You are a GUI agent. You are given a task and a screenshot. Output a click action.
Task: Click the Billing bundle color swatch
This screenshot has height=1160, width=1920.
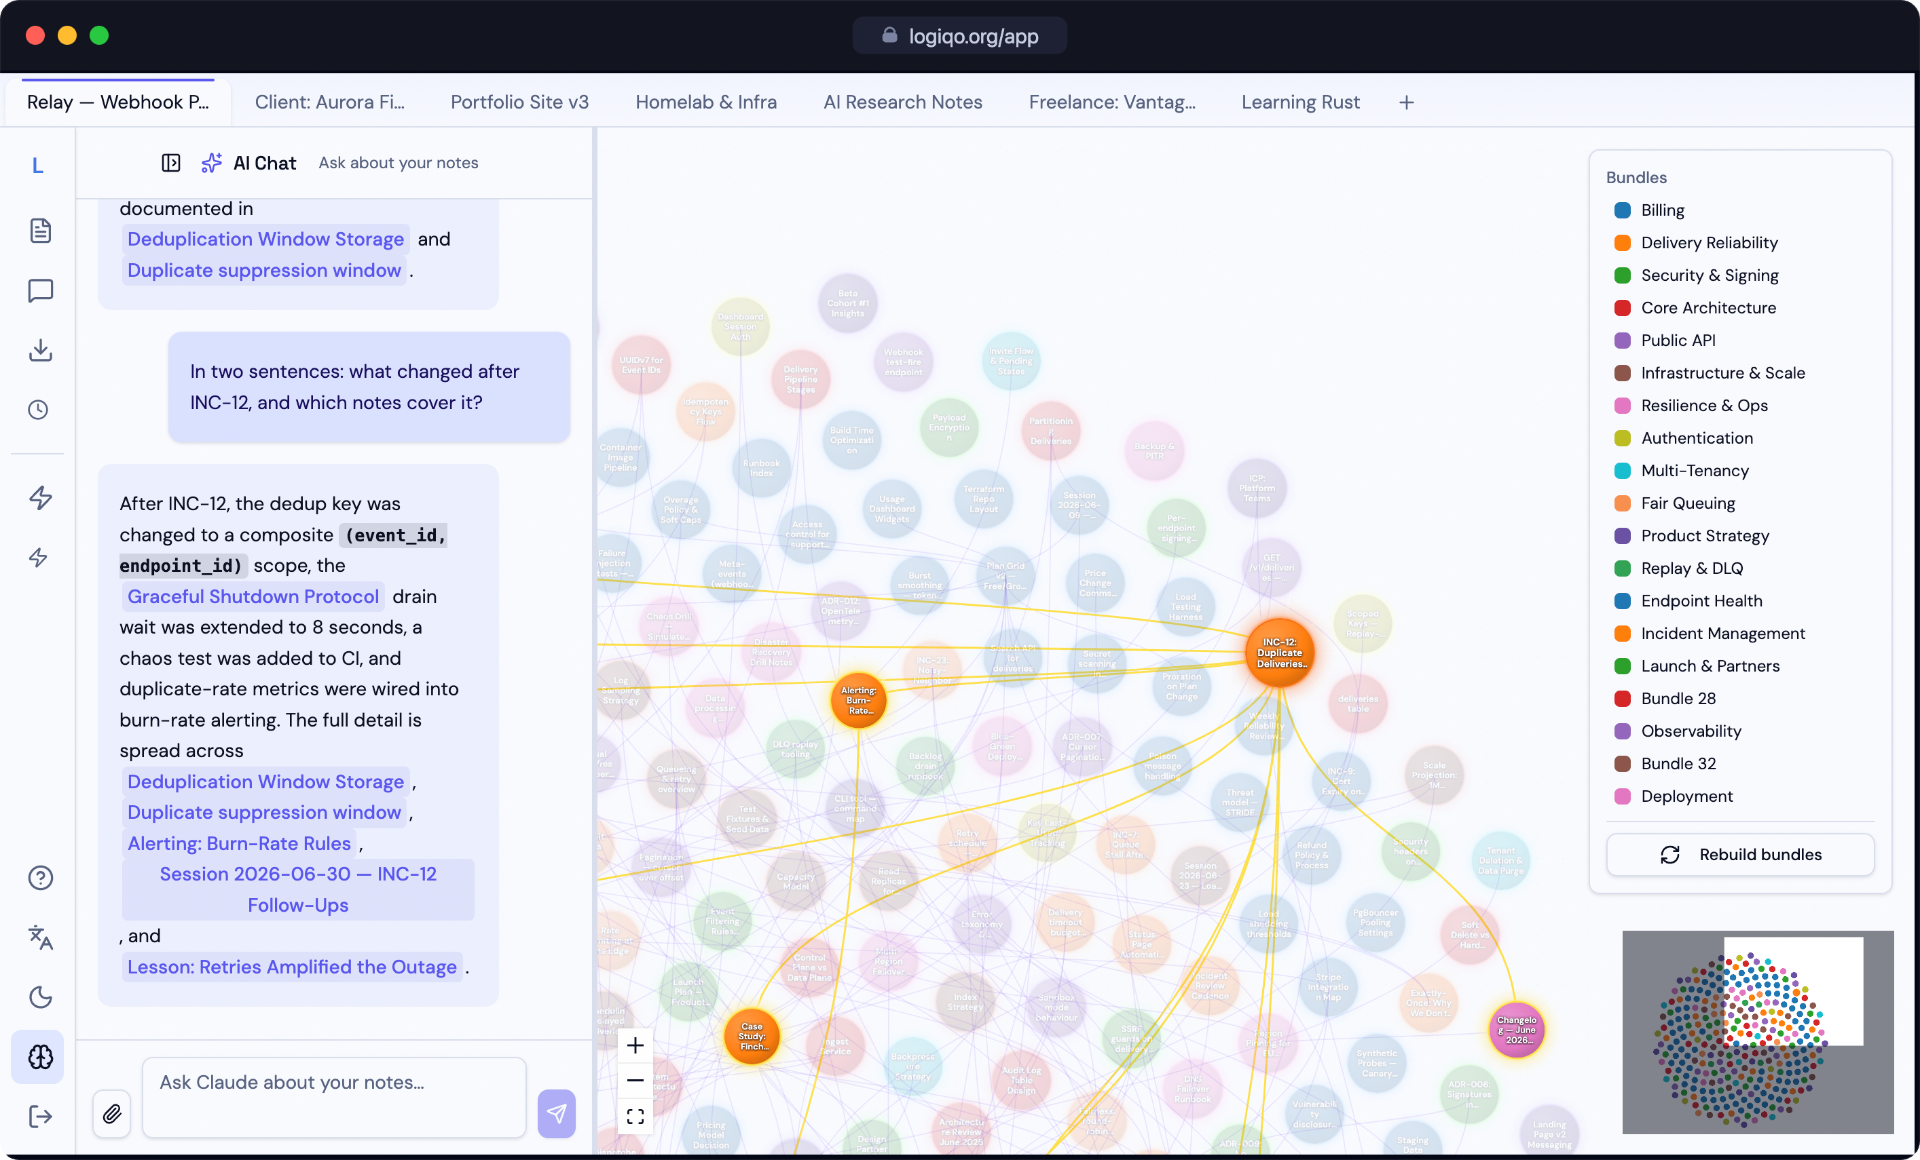point(1622,210)
